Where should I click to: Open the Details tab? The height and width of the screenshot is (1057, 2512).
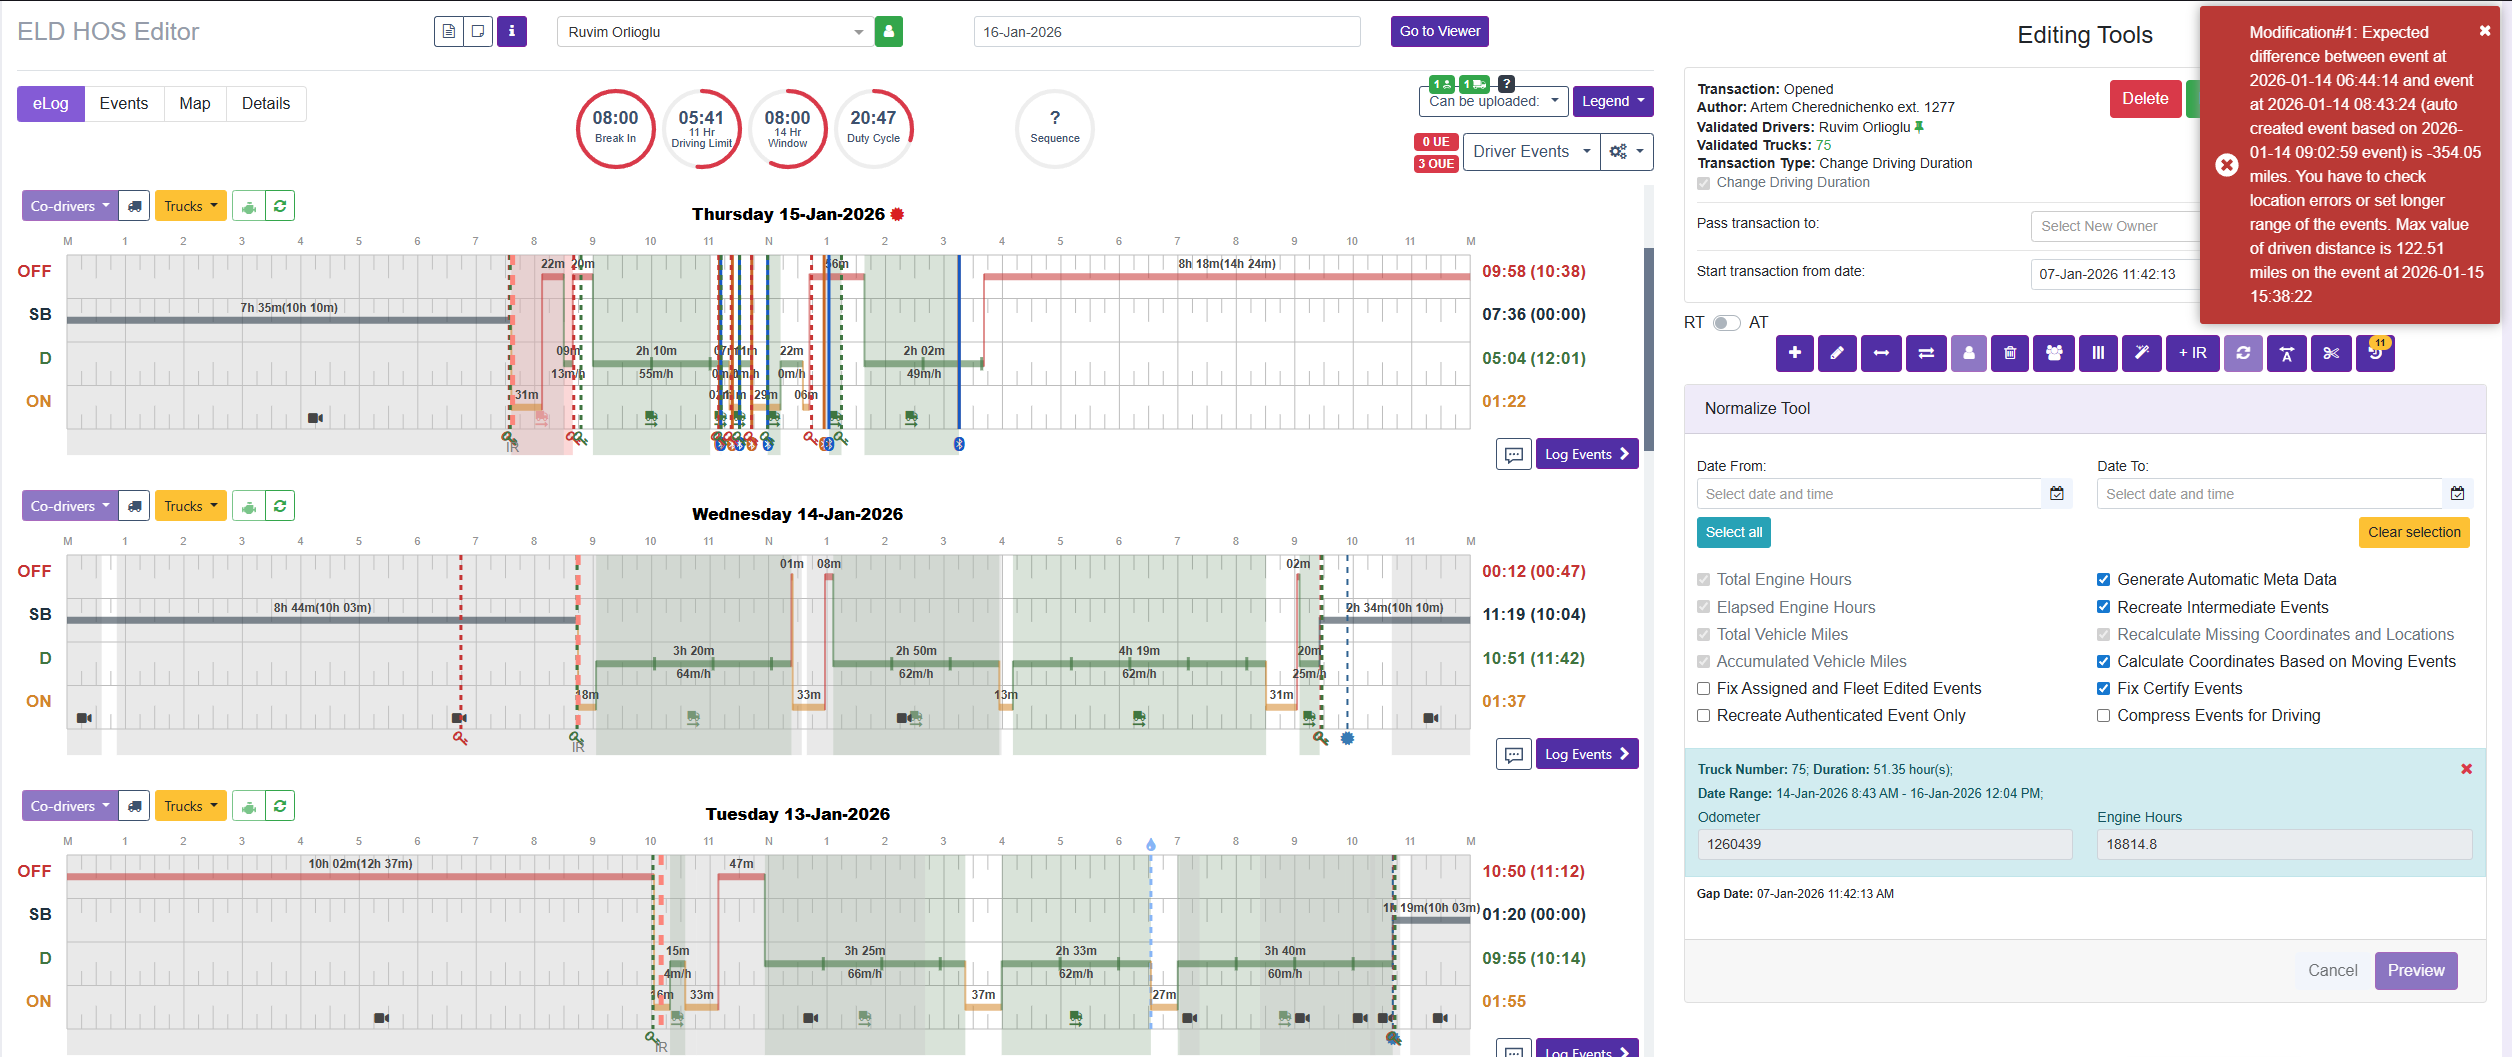266,104
